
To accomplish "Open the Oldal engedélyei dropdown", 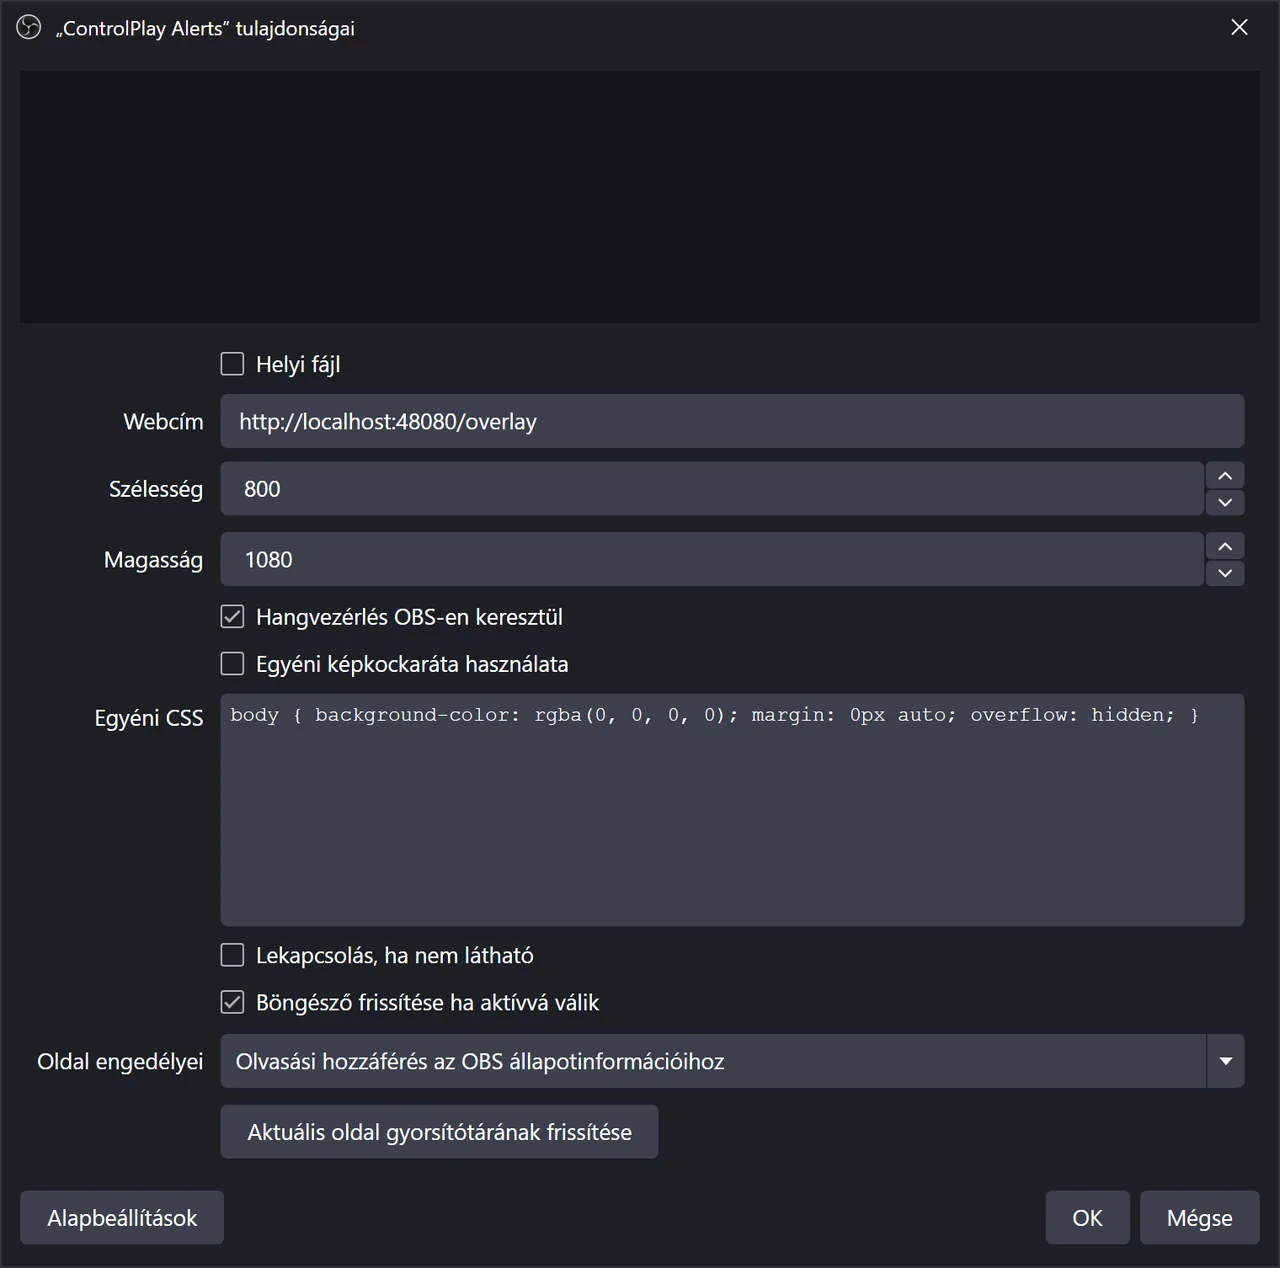I will click(x=732, y=1061).
